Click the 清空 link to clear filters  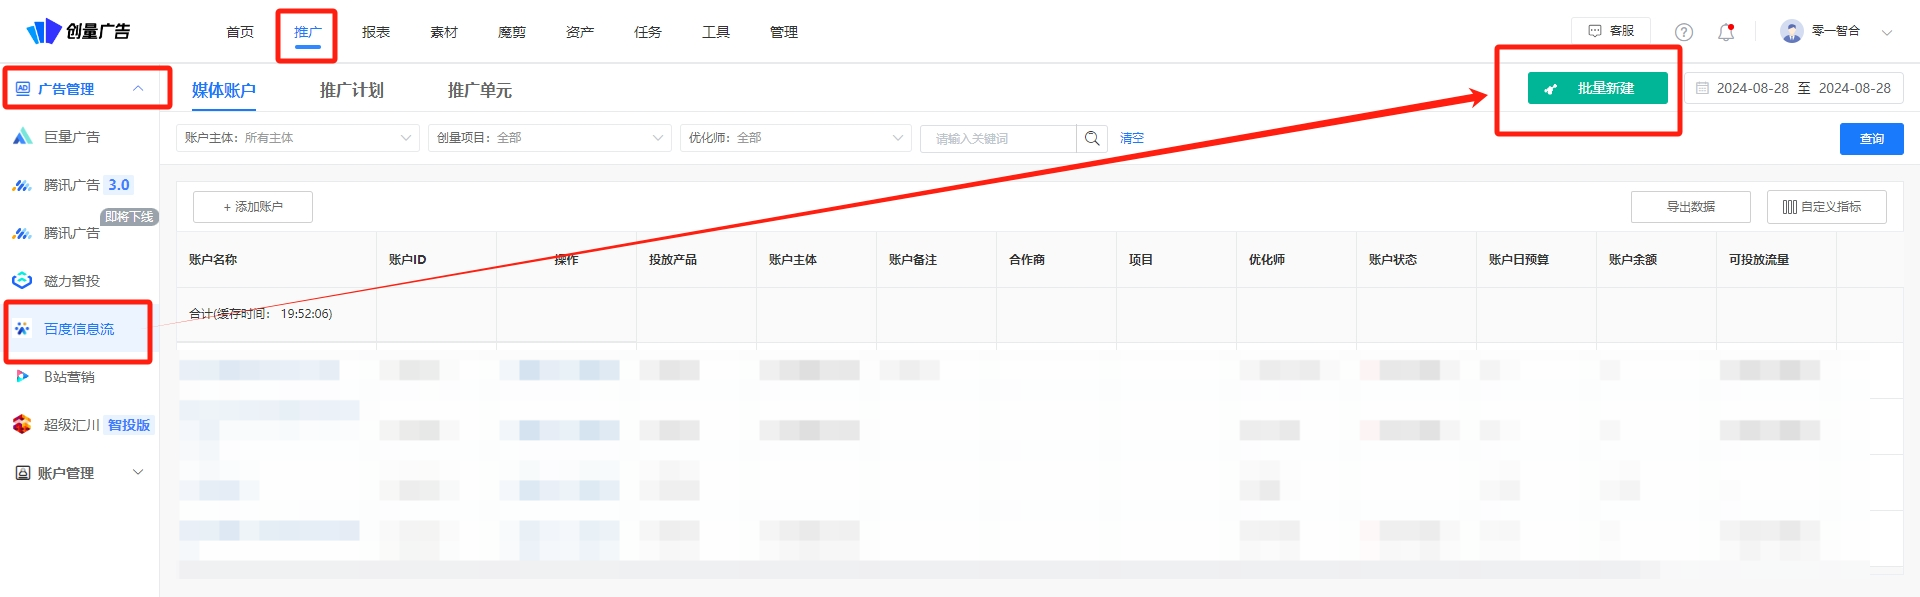[x=1131, y=138]
